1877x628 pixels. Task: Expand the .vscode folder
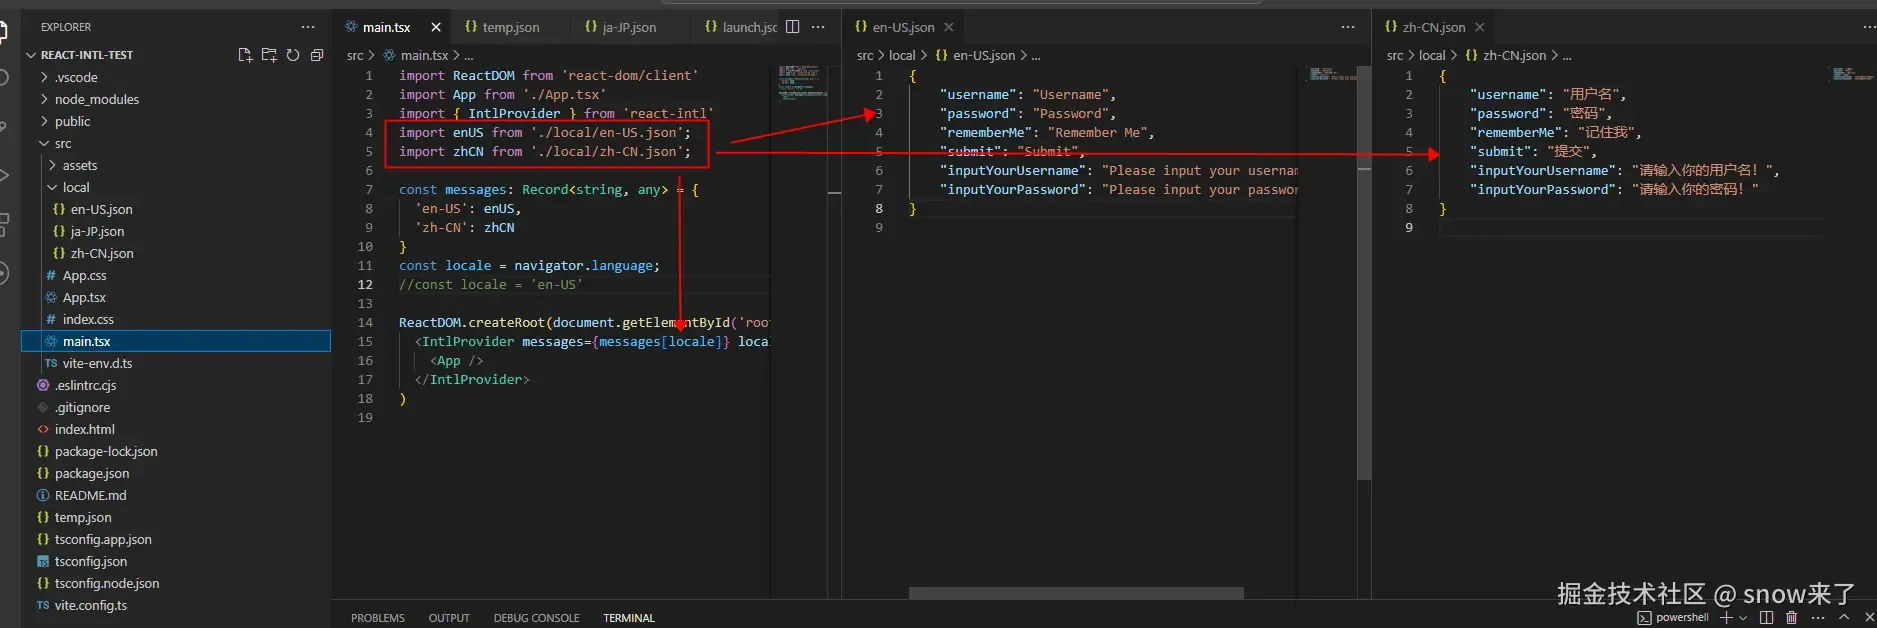pos(176,77)
